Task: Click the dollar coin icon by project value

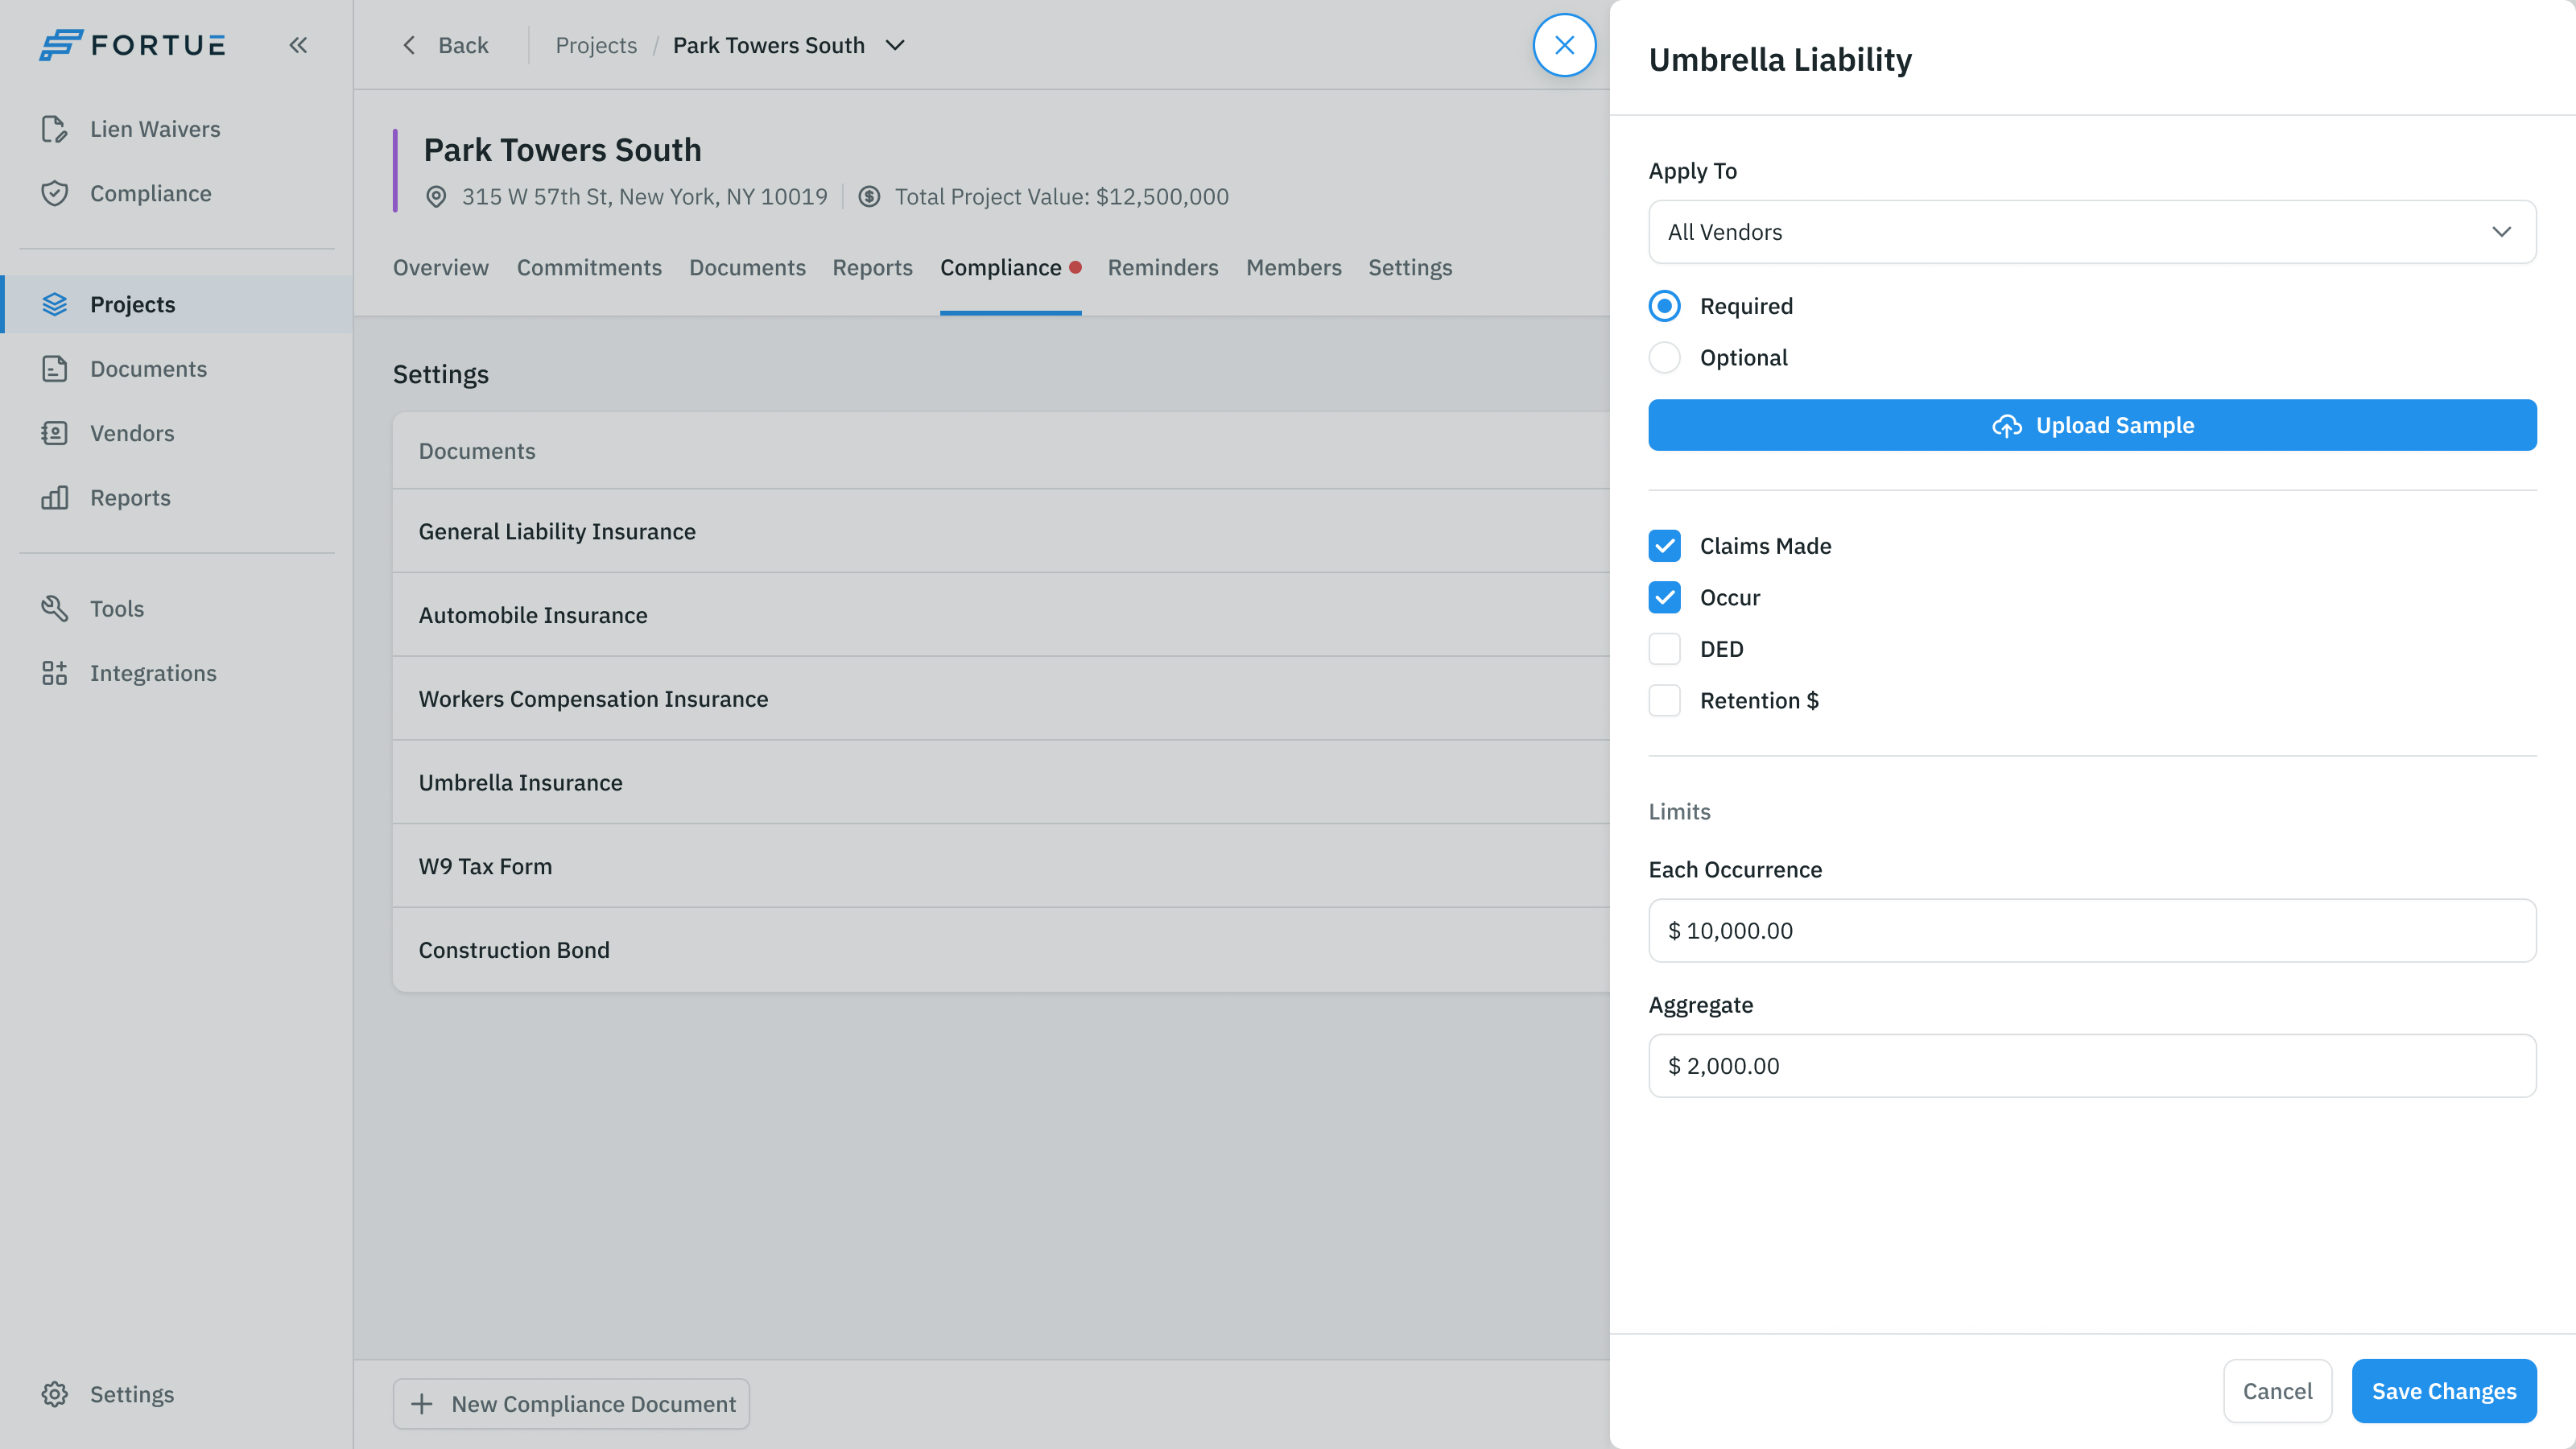Action: pos(869,197)
